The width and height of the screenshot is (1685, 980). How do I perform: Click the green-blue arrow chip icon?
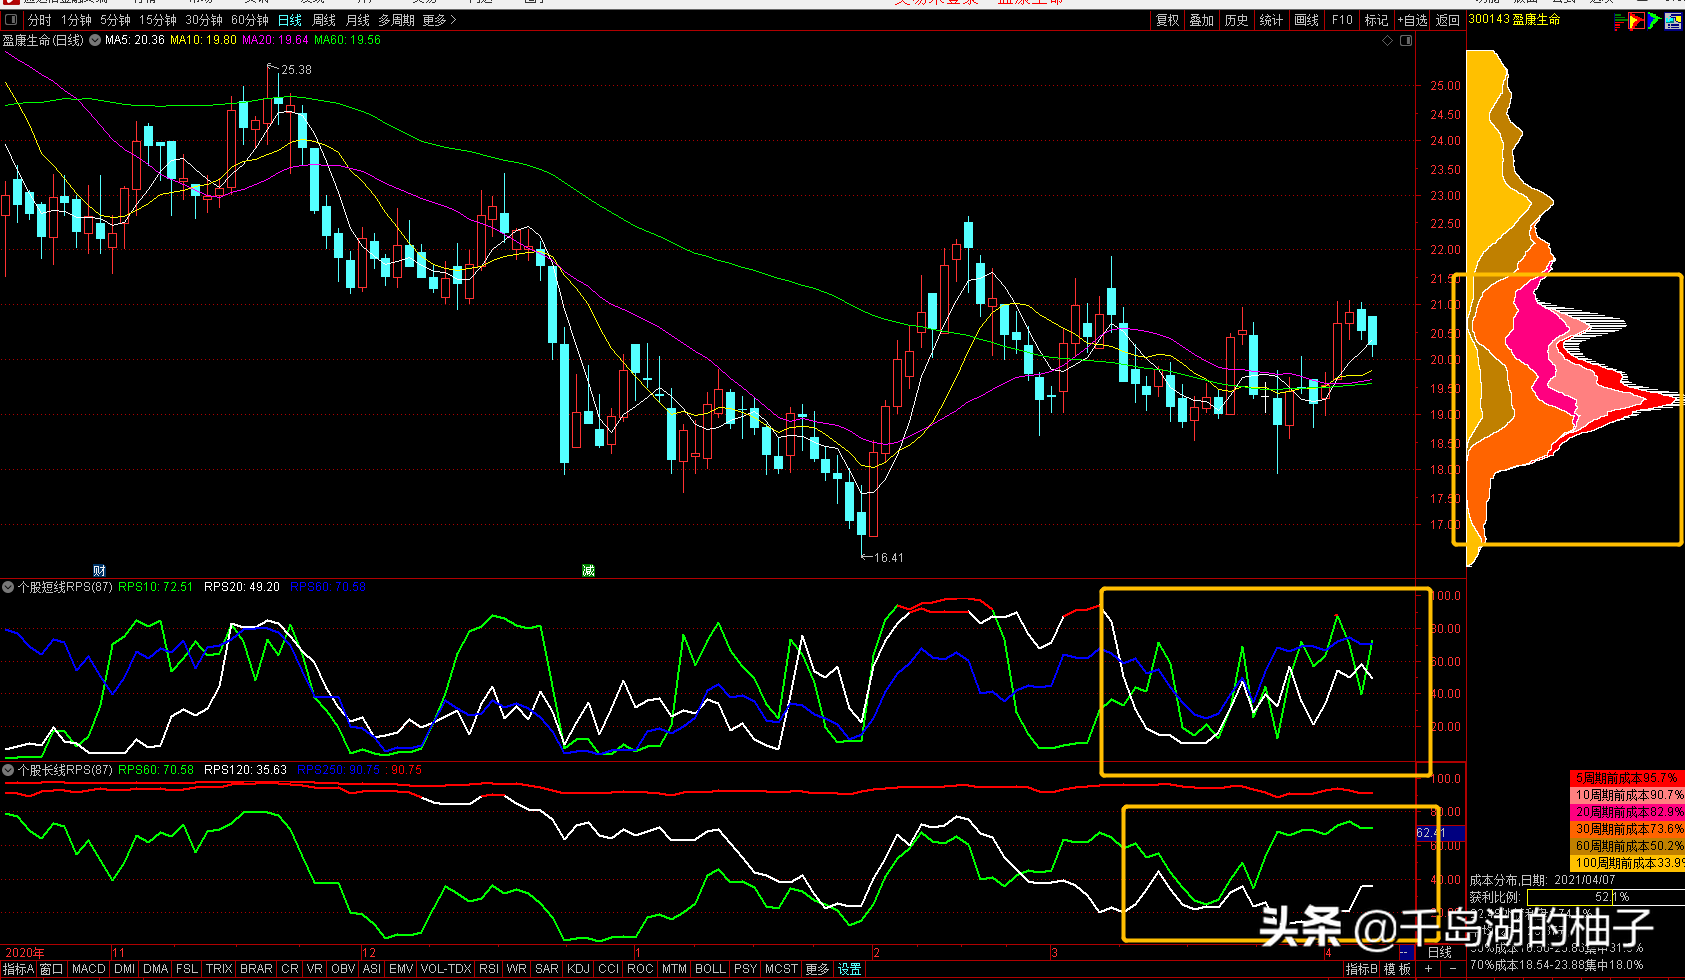coord(1654,21)
